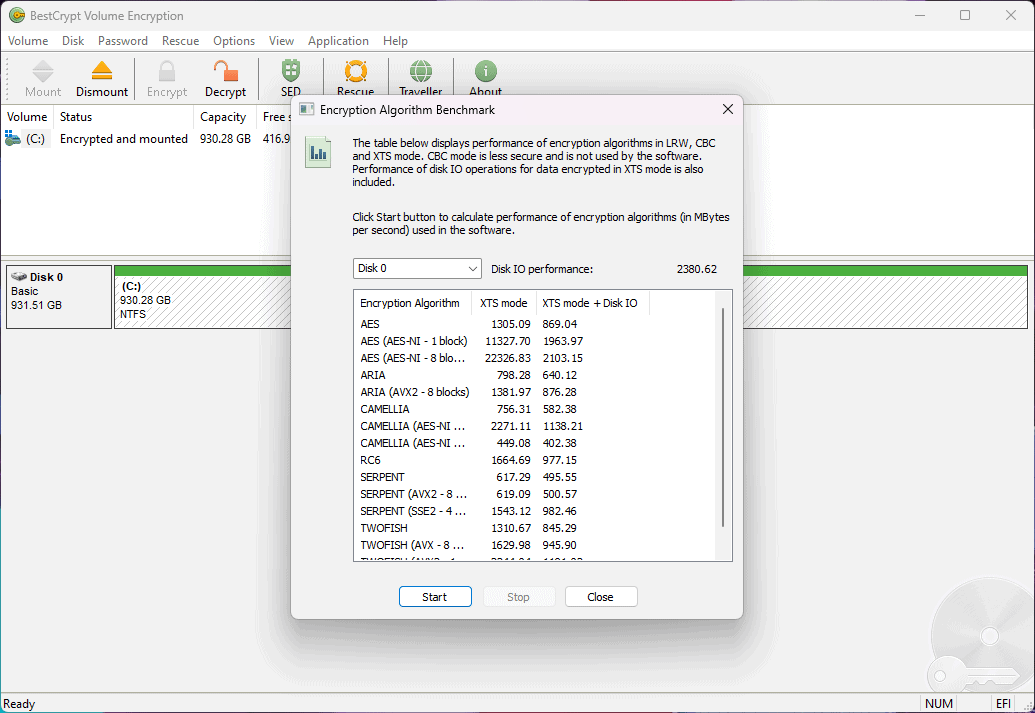
Task: Click the Volume column header
Action: click(27, 117)
